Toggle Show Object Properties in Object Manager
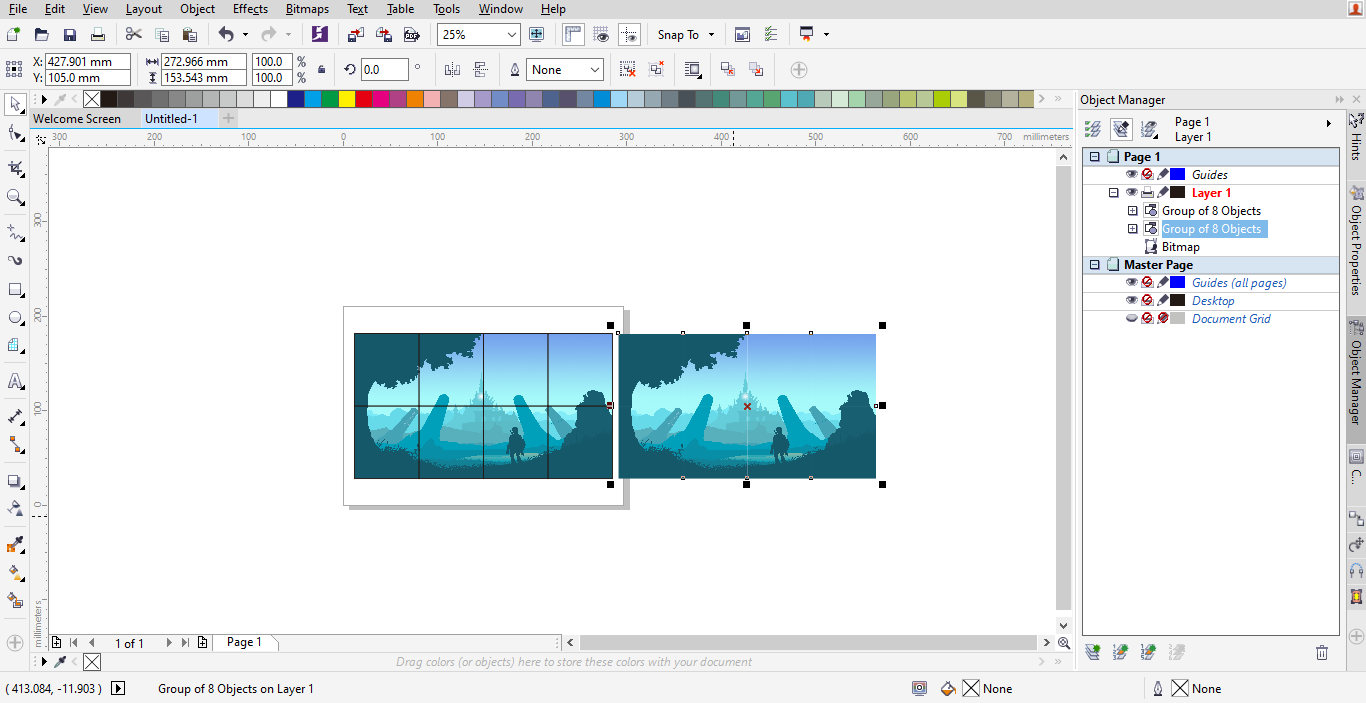This screenshot has height=703, width=1366. point(1093,129)
